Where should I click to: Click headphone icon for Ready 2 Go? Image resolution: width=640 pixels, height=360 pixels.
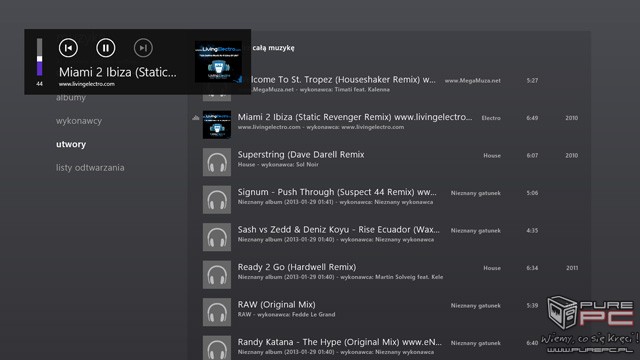click(217, 275)
